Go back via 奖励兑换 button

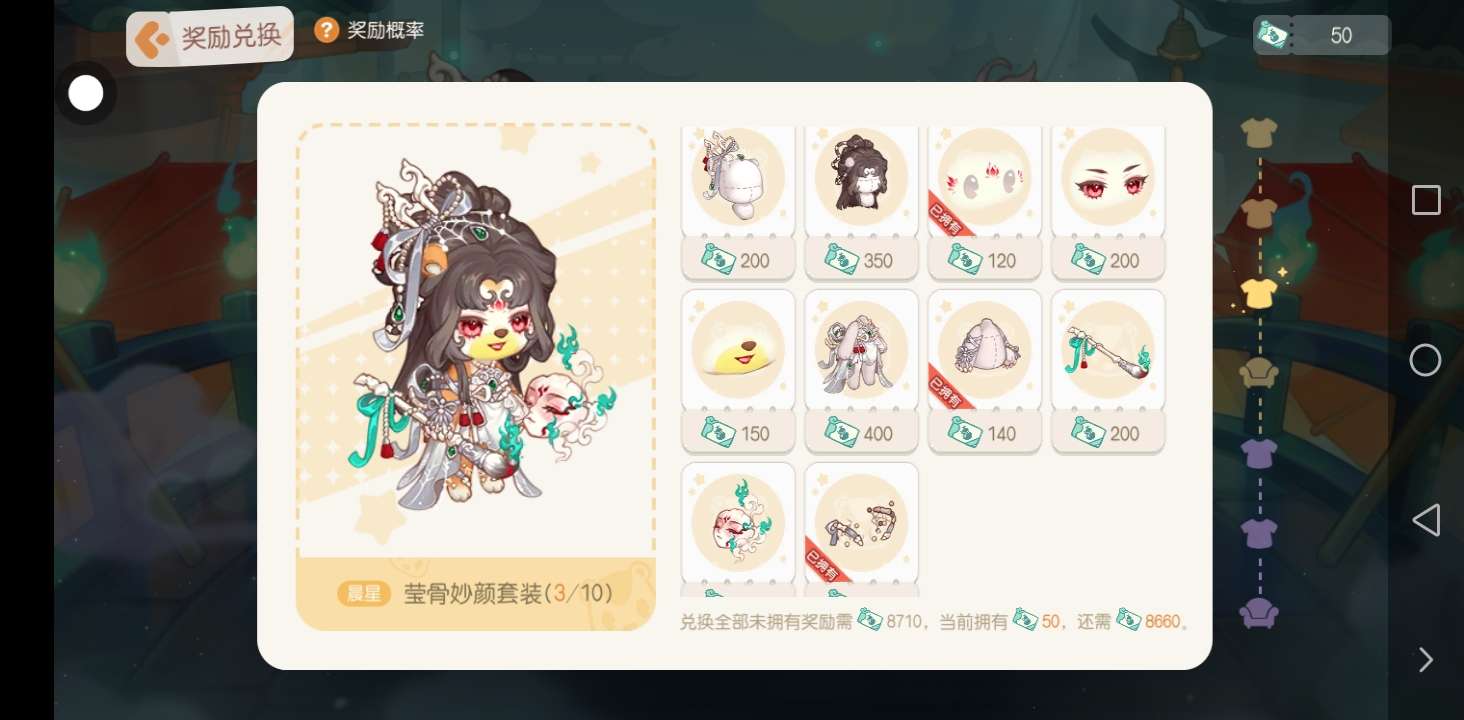click(210, 37)
